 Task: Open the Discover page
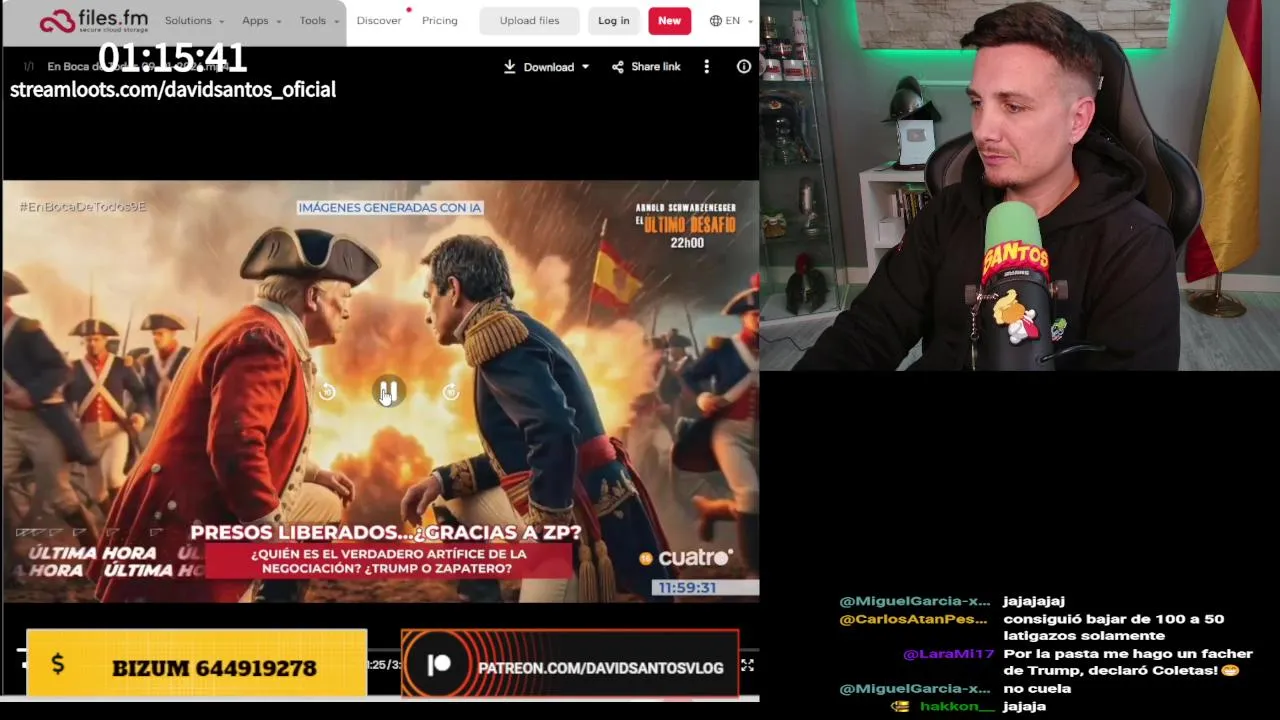coord(379,20)
